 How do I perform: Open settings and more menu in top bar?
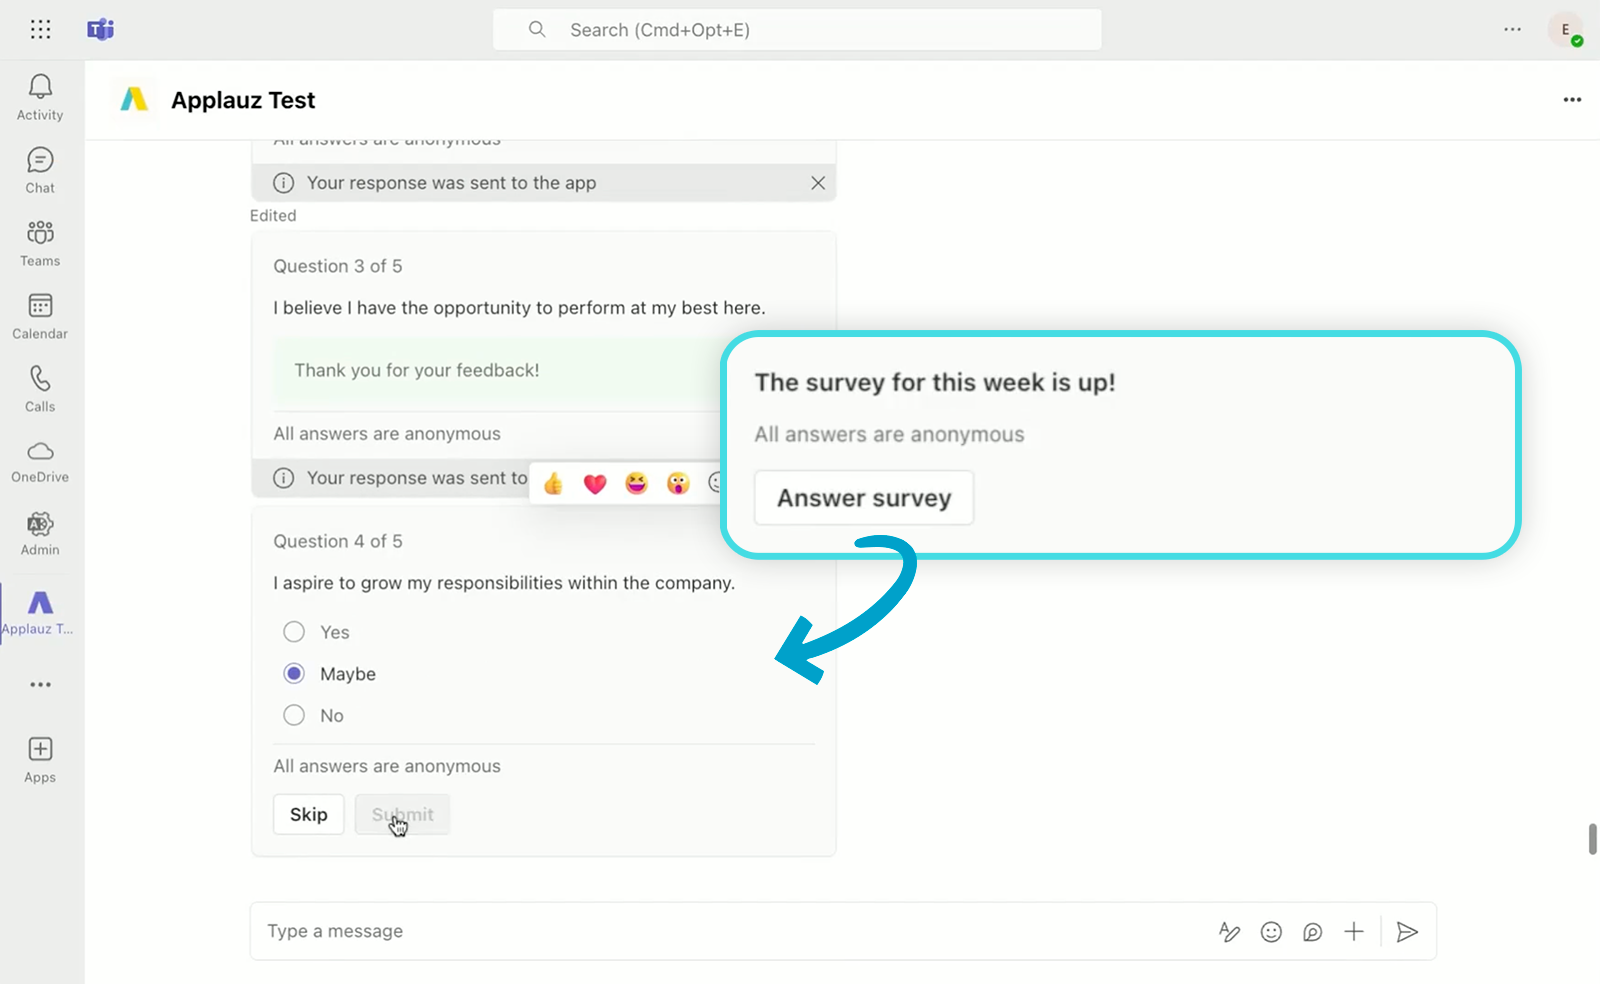1512,30
